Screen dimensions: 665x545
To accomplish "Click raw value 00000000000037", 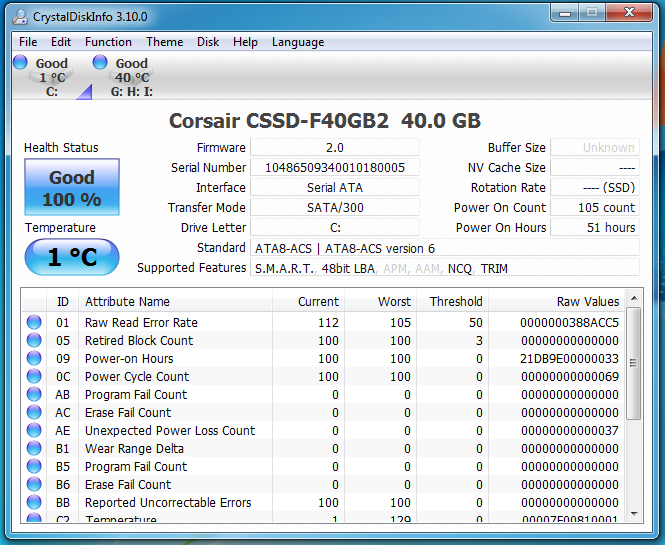I will pos(570,430).
